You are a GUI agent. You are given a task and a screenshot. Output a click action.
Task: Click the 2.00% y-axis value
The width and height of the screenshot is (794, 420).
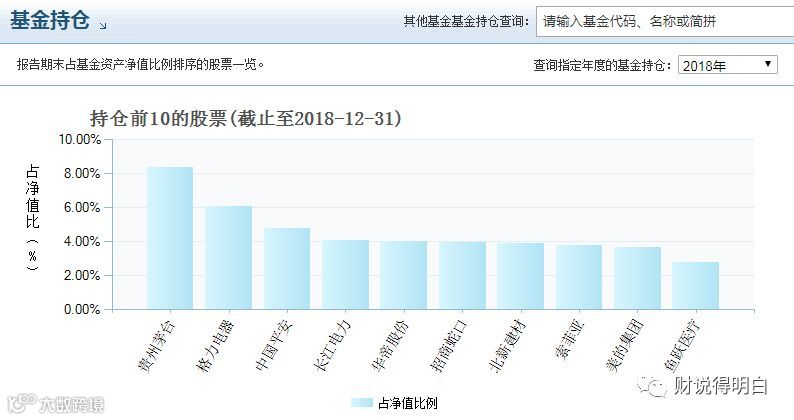coord(83,275)
